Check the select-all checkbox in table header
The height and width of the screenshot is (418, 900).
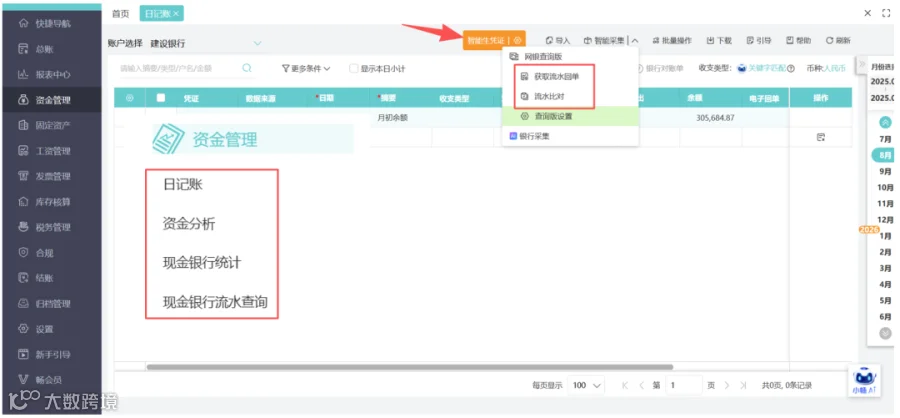click(x=161, y=98)
